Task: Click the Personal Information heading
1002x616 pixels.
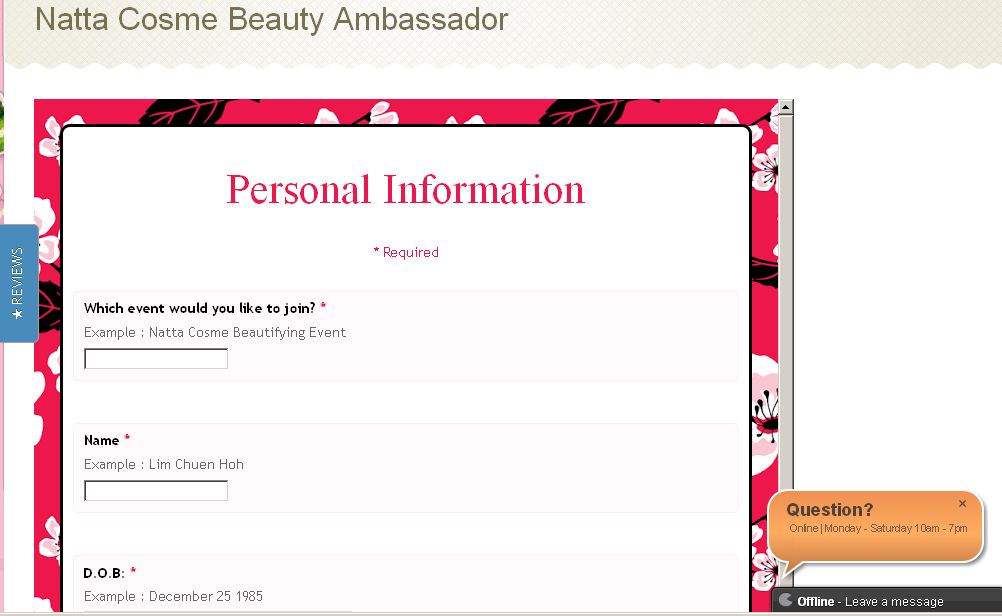Action: [x=405, y=190]
